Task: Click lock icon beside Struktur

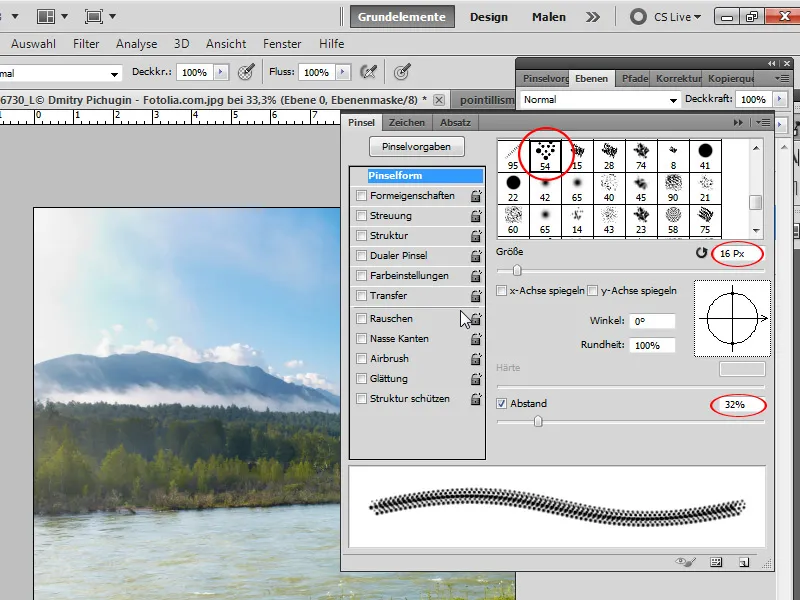Action: point(476,236)
